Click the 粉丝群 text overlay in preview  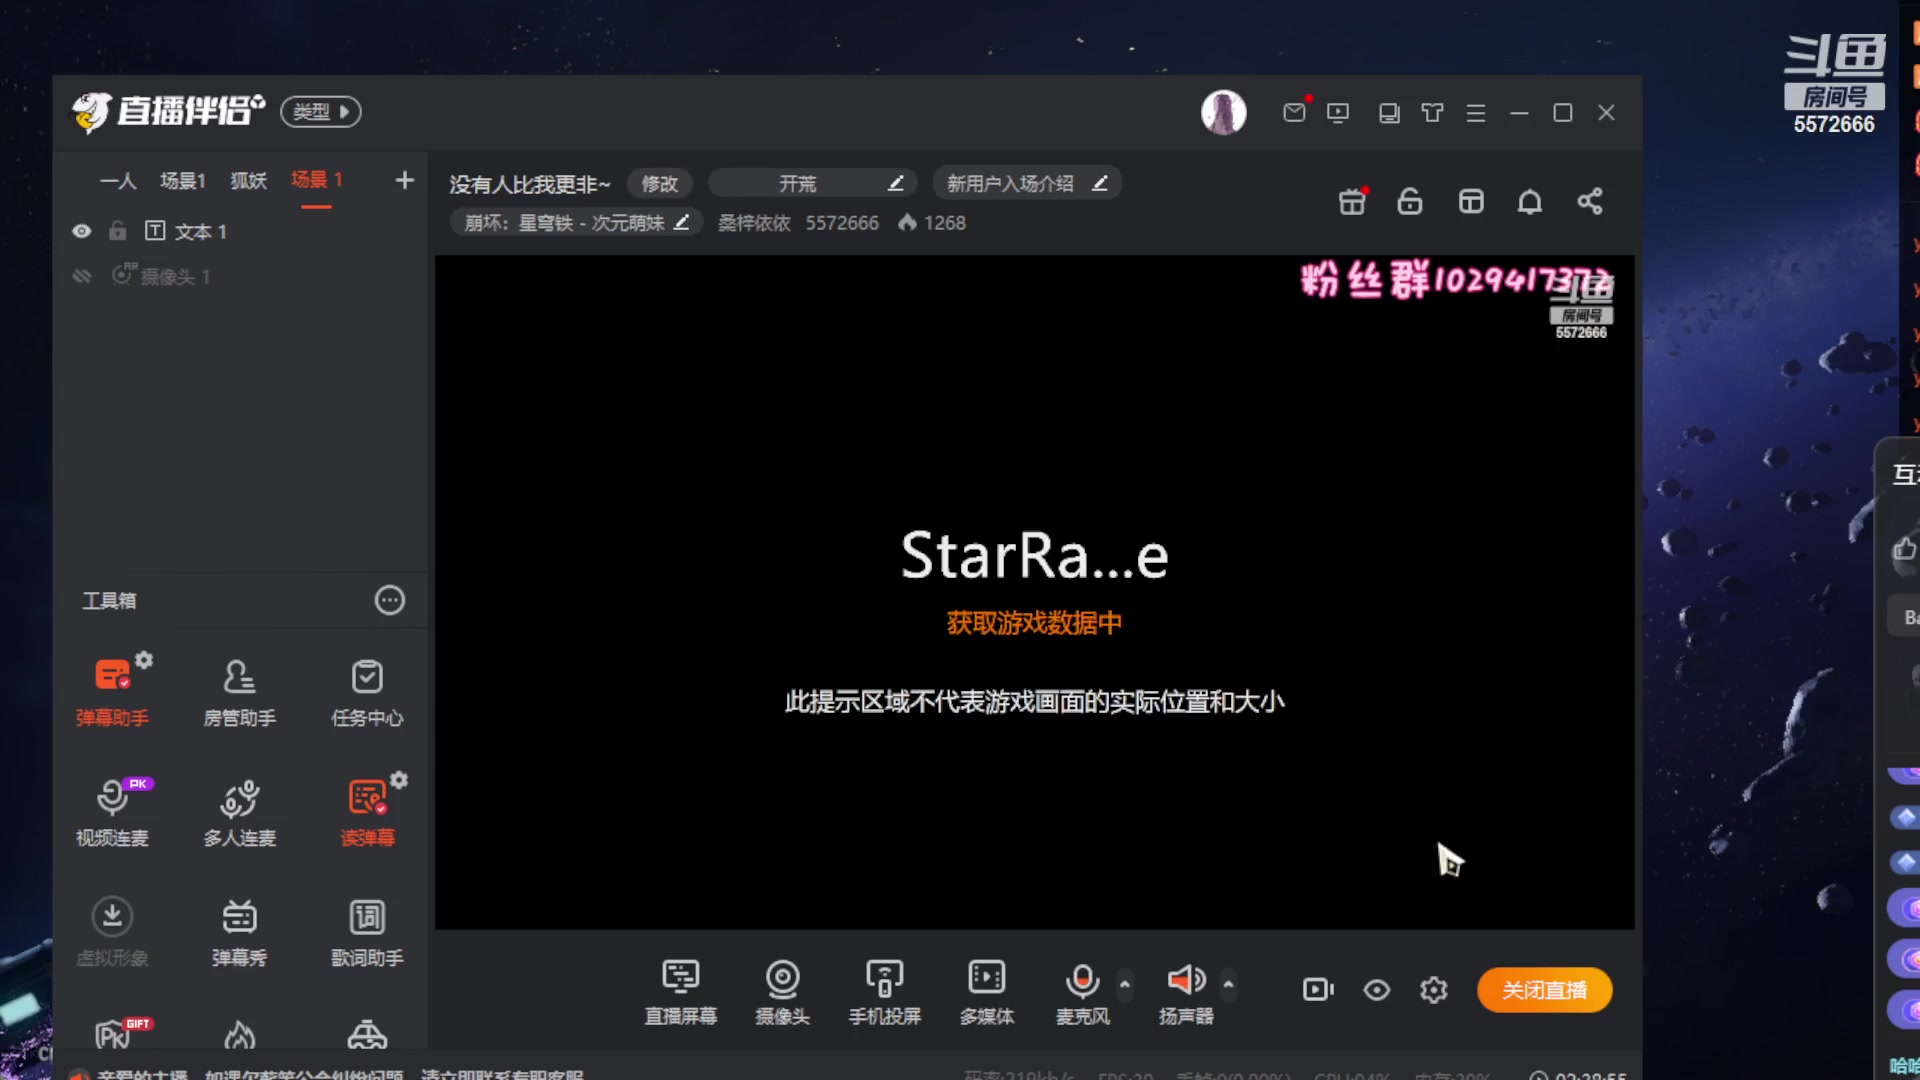(x=1455, y=280)
